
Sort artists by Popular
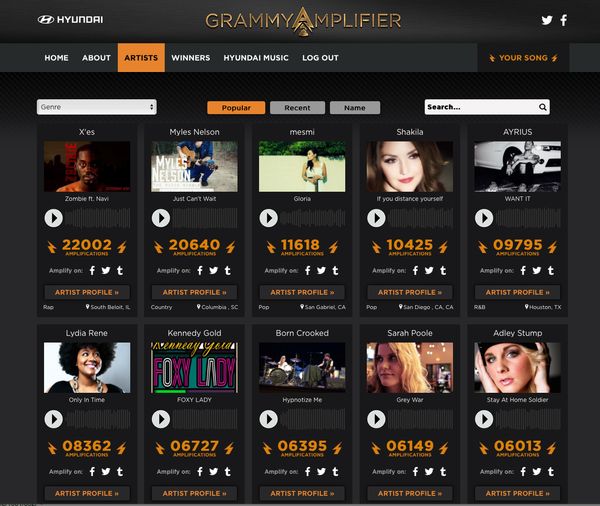236,108
